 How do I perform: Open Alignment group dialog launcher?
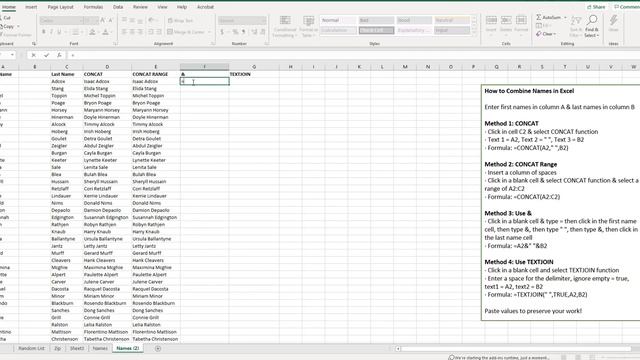(x=213, y=44)
